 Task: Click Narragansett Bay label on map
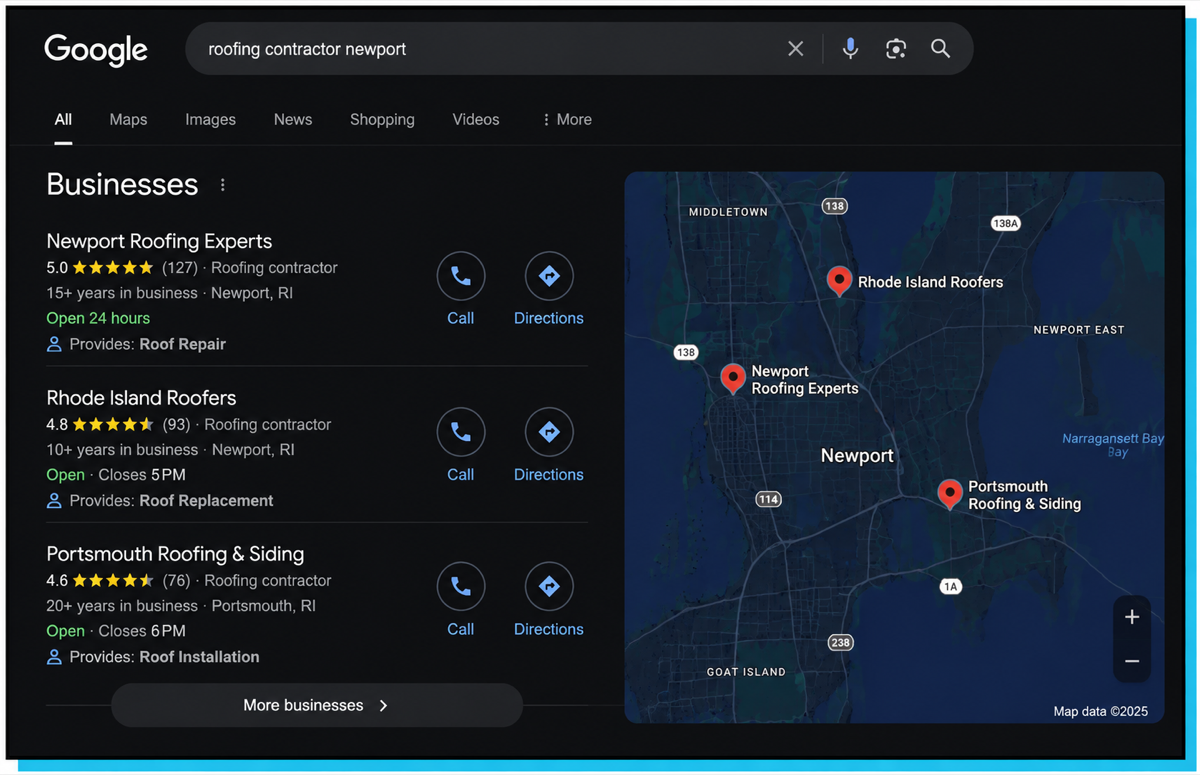point(1113,445)
